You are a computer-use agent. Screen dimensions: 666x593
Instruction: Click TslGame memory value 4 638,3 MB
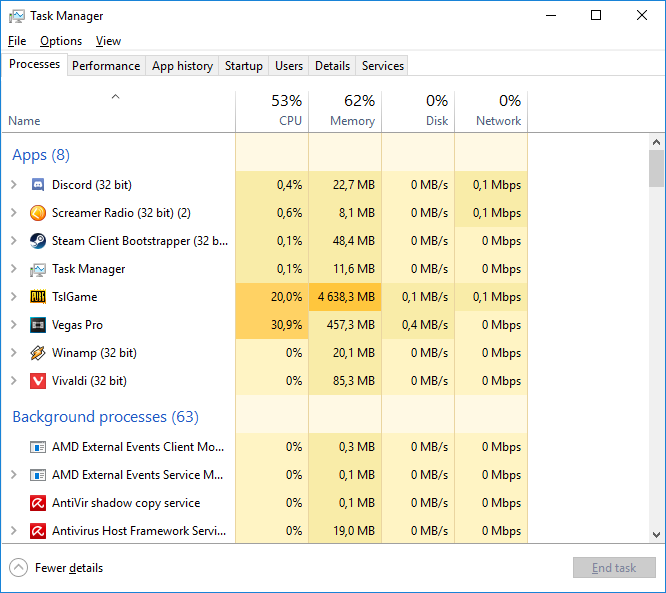pos(346,297)
